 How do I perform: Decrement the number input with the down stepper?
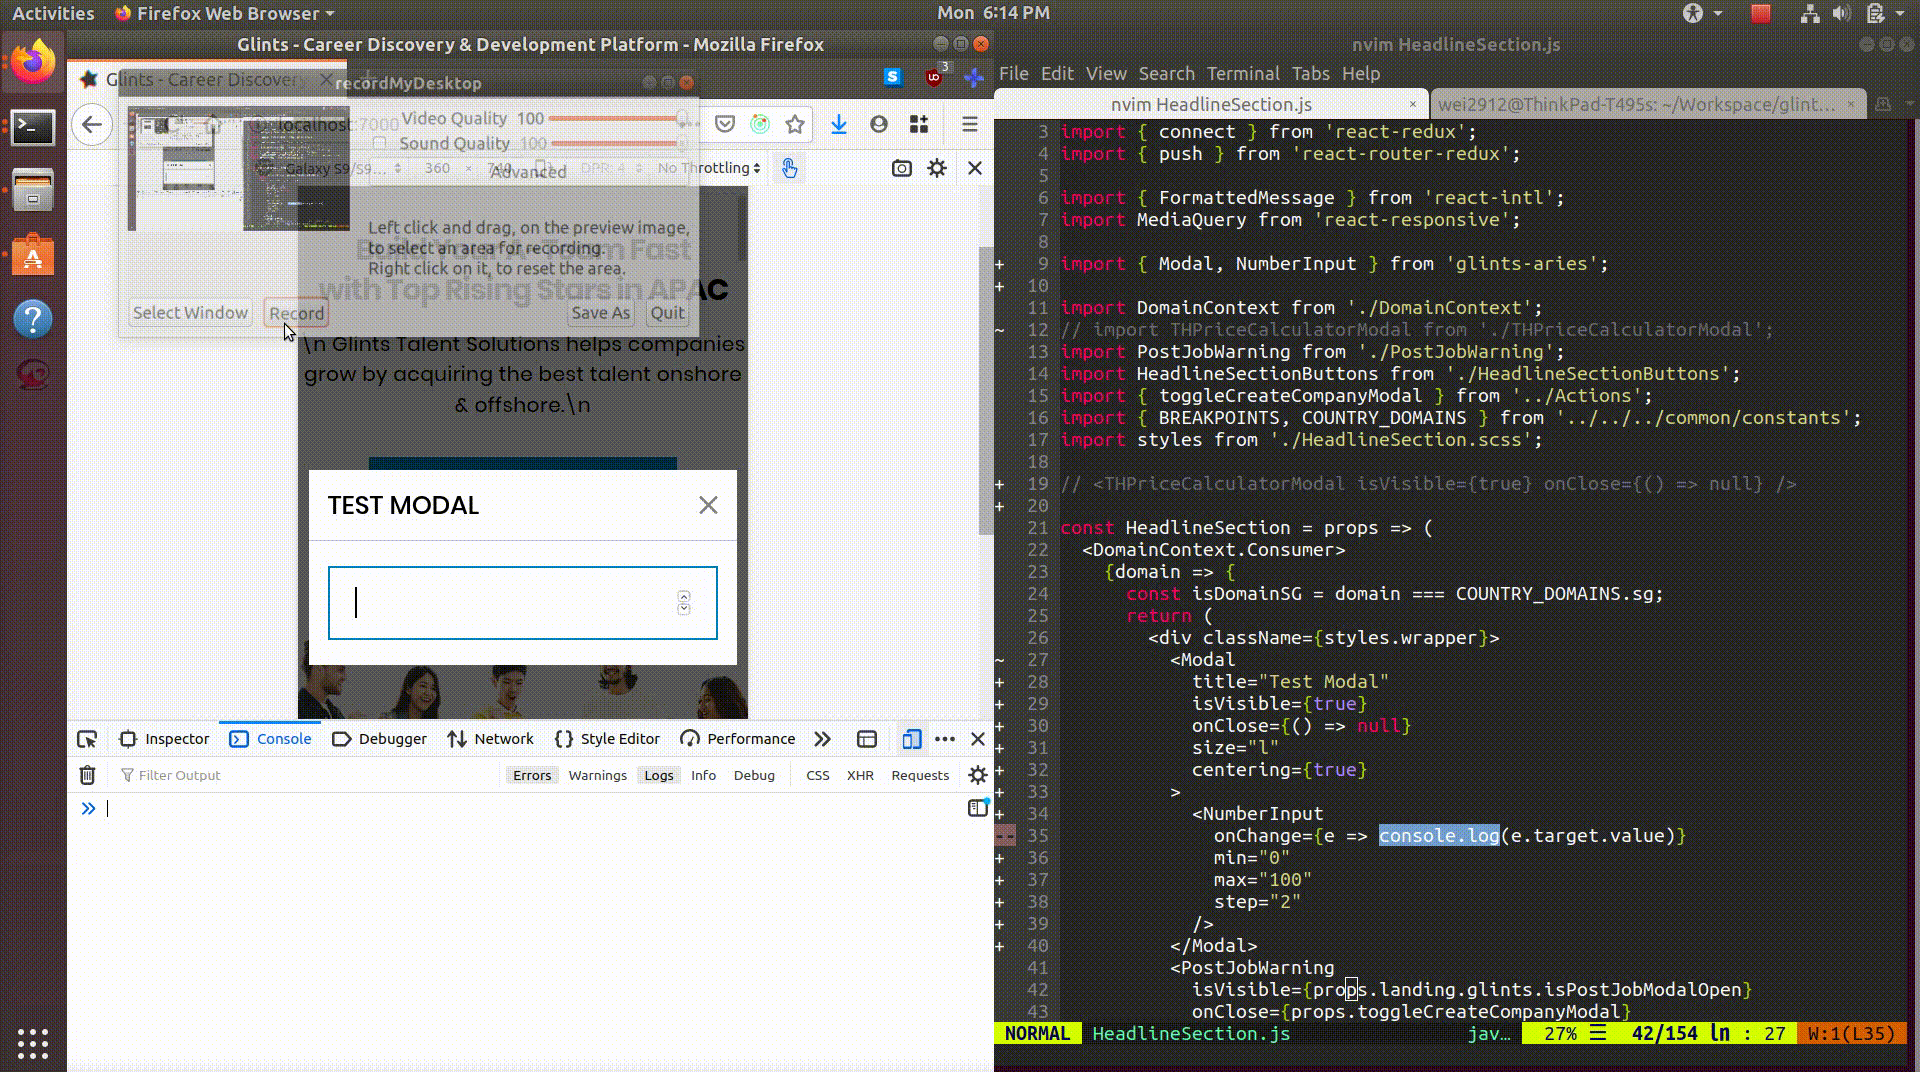(684, 609)
